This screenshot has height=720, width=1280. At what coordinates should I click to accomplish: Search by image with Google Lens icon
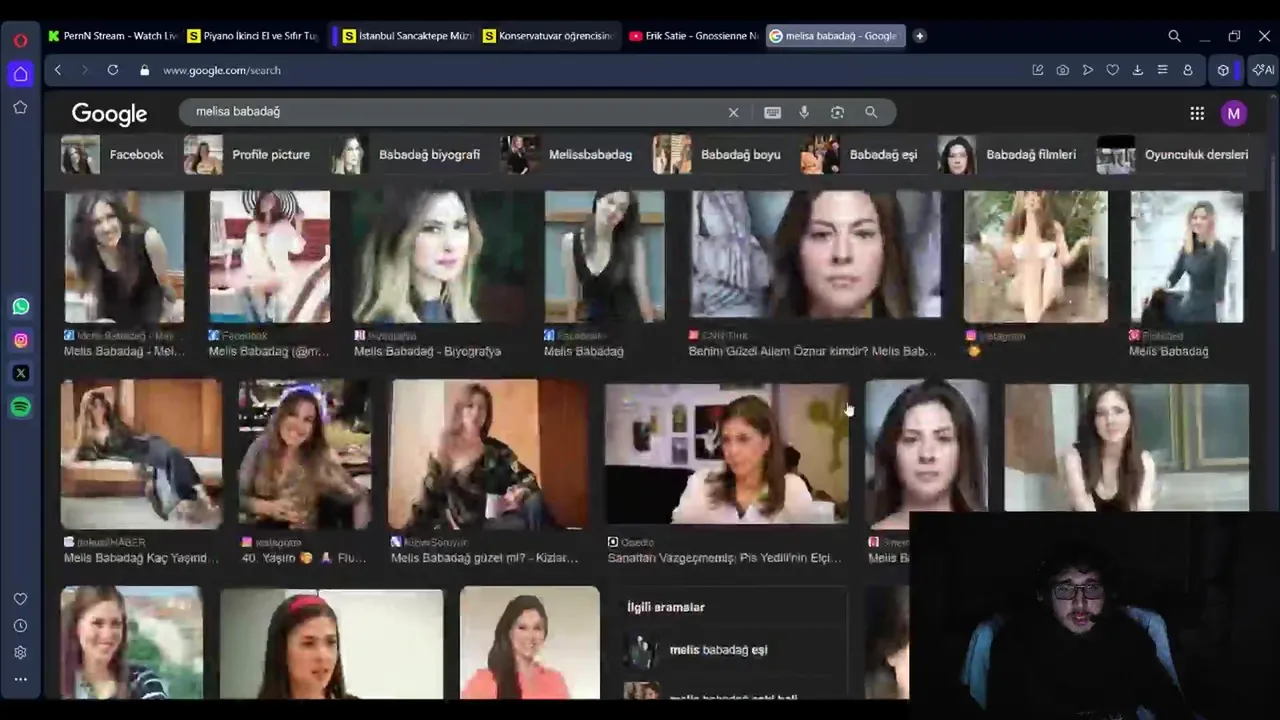point(837,112)
